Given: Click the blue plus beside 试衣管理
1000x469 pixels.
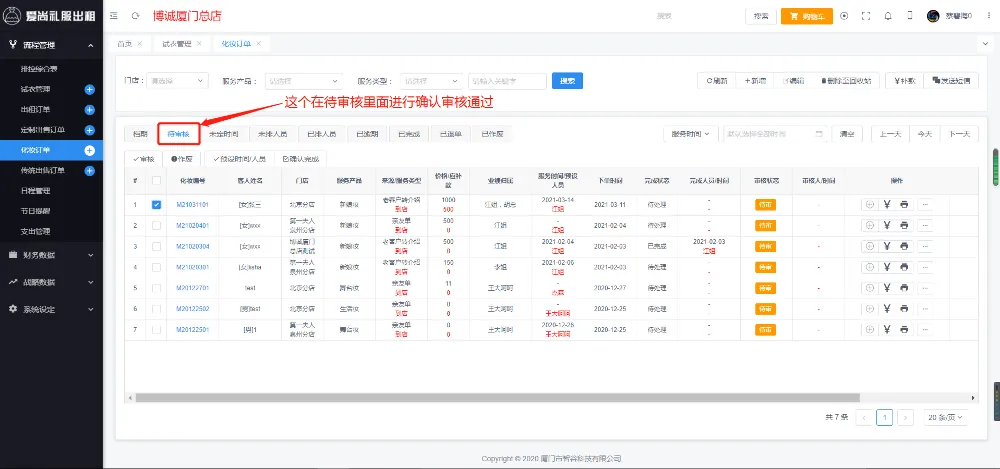Looking at the screenshot, I should pos(89,90).
